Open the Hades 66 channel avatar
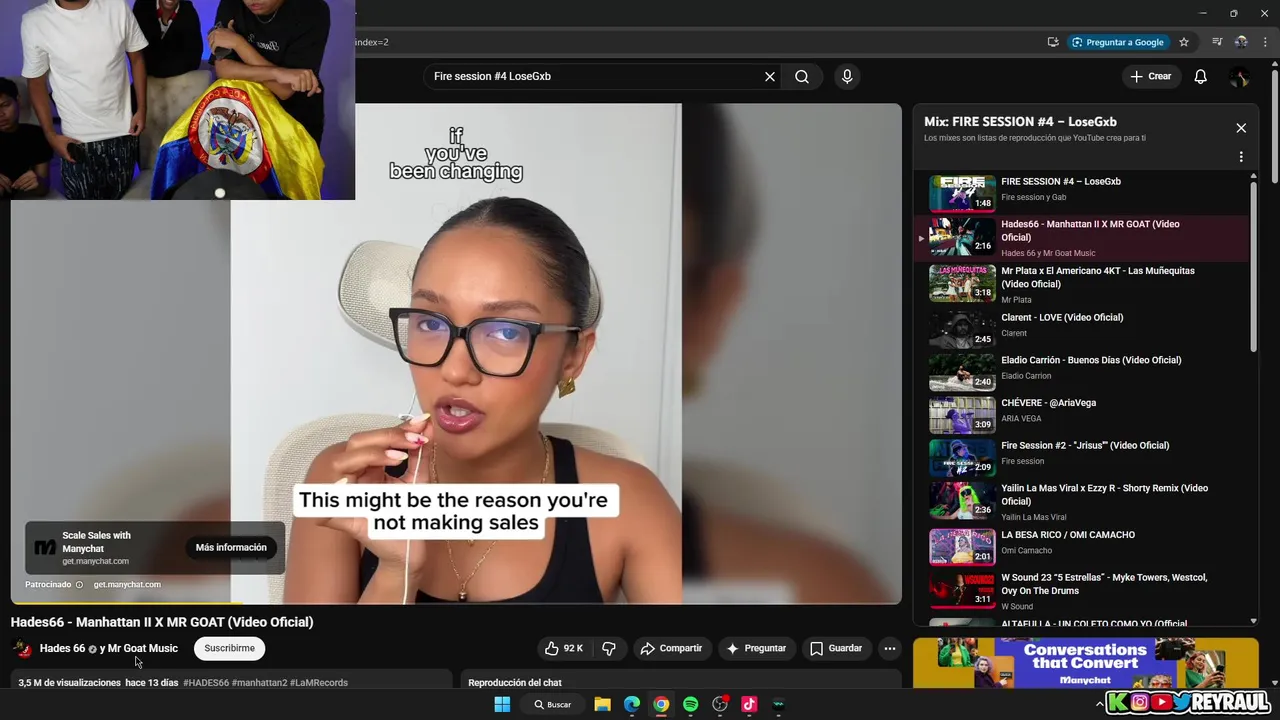 click(21, 648)
